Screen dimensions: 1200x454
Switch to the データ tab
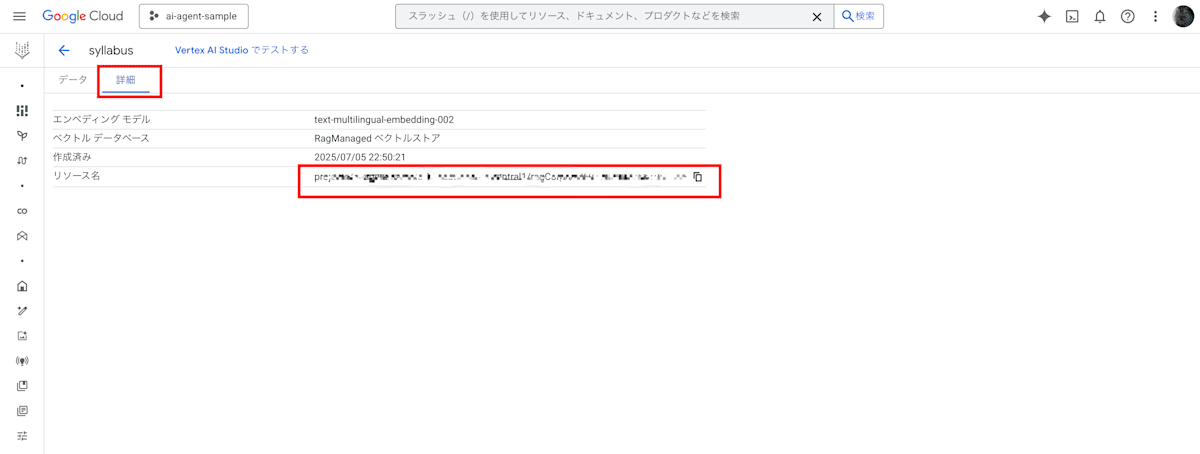coord(73,80)
